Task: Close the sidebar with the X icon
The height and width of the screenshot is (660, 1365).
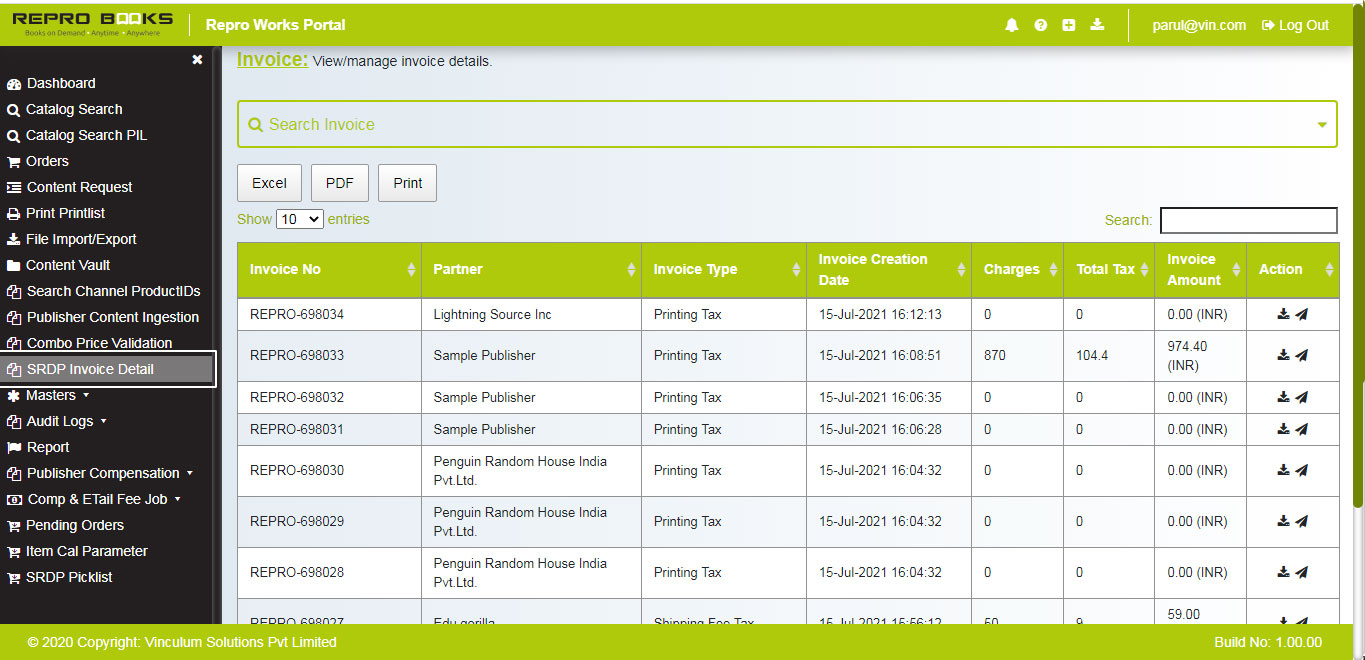Action: tap(197, 59)
